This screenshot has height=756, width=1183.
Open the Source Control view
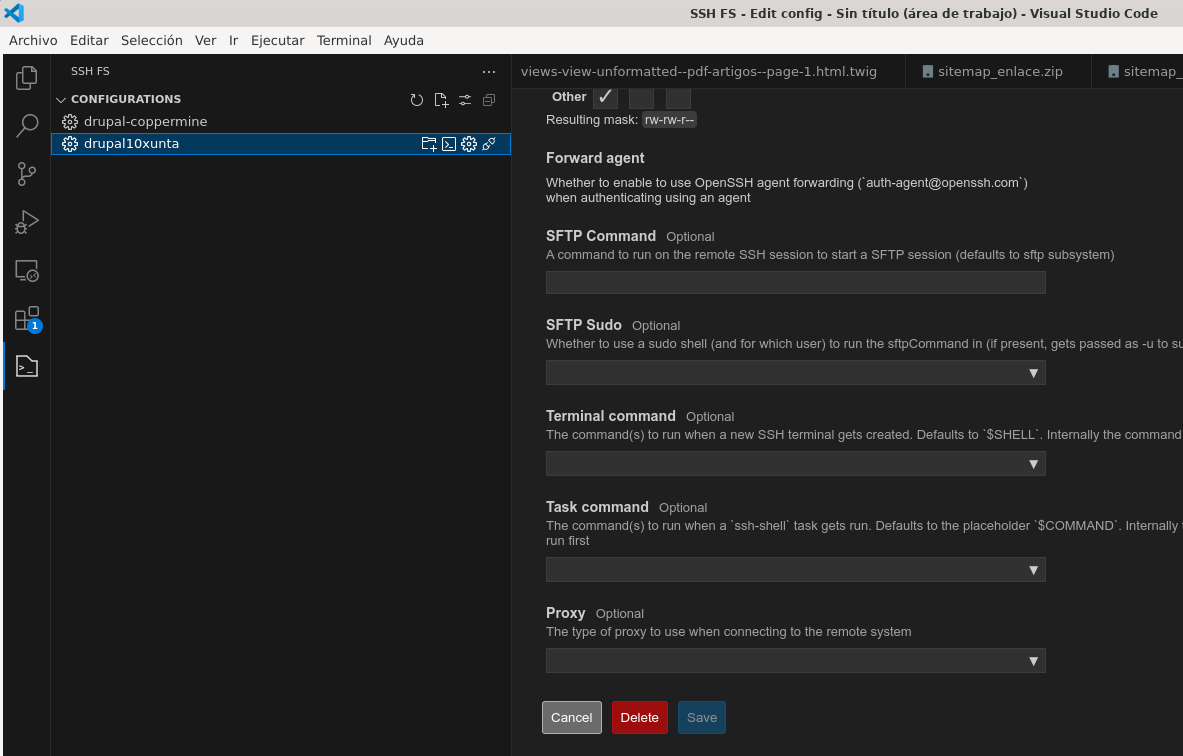[27, 174]
